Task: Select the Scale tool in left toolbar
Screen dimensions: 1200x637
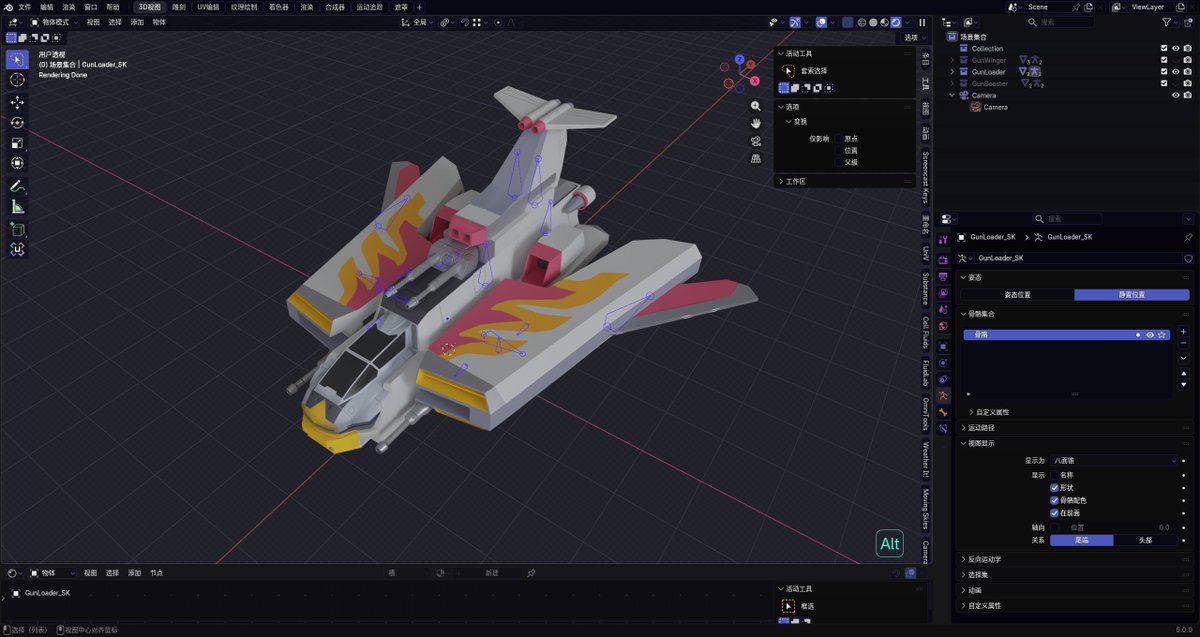Action: 17,143
